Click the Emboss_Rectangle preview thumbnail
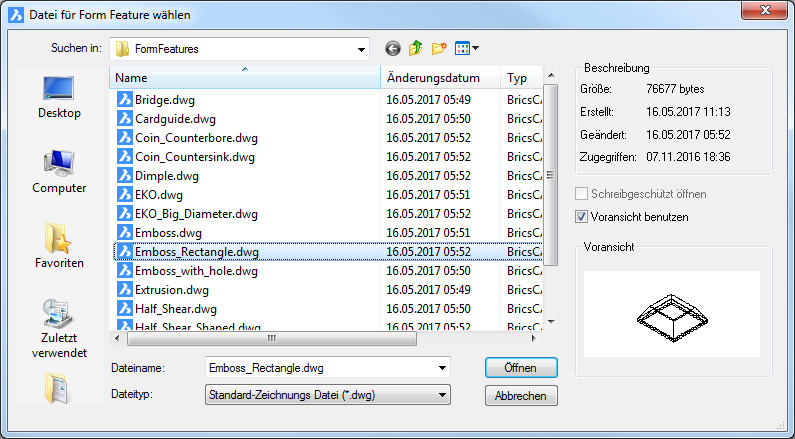The height and width of the screenshot is (439, 795). (671, 313)
